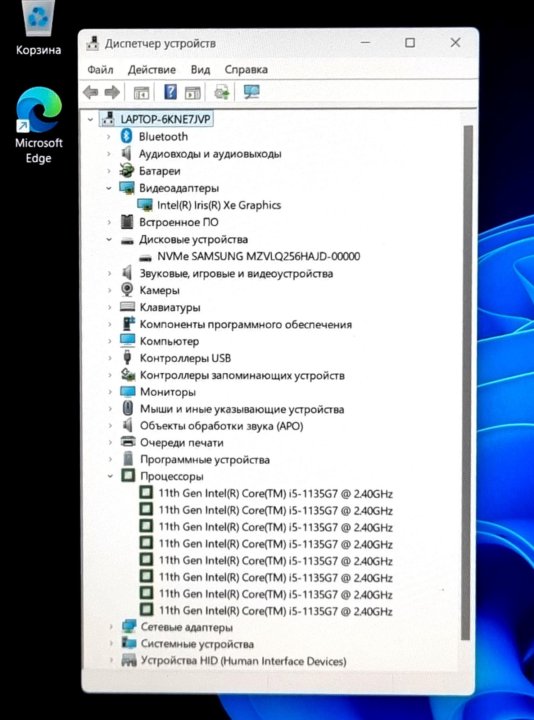
Task: Expand the Сетевые адаптеры category
Action: tap(111, 627)
